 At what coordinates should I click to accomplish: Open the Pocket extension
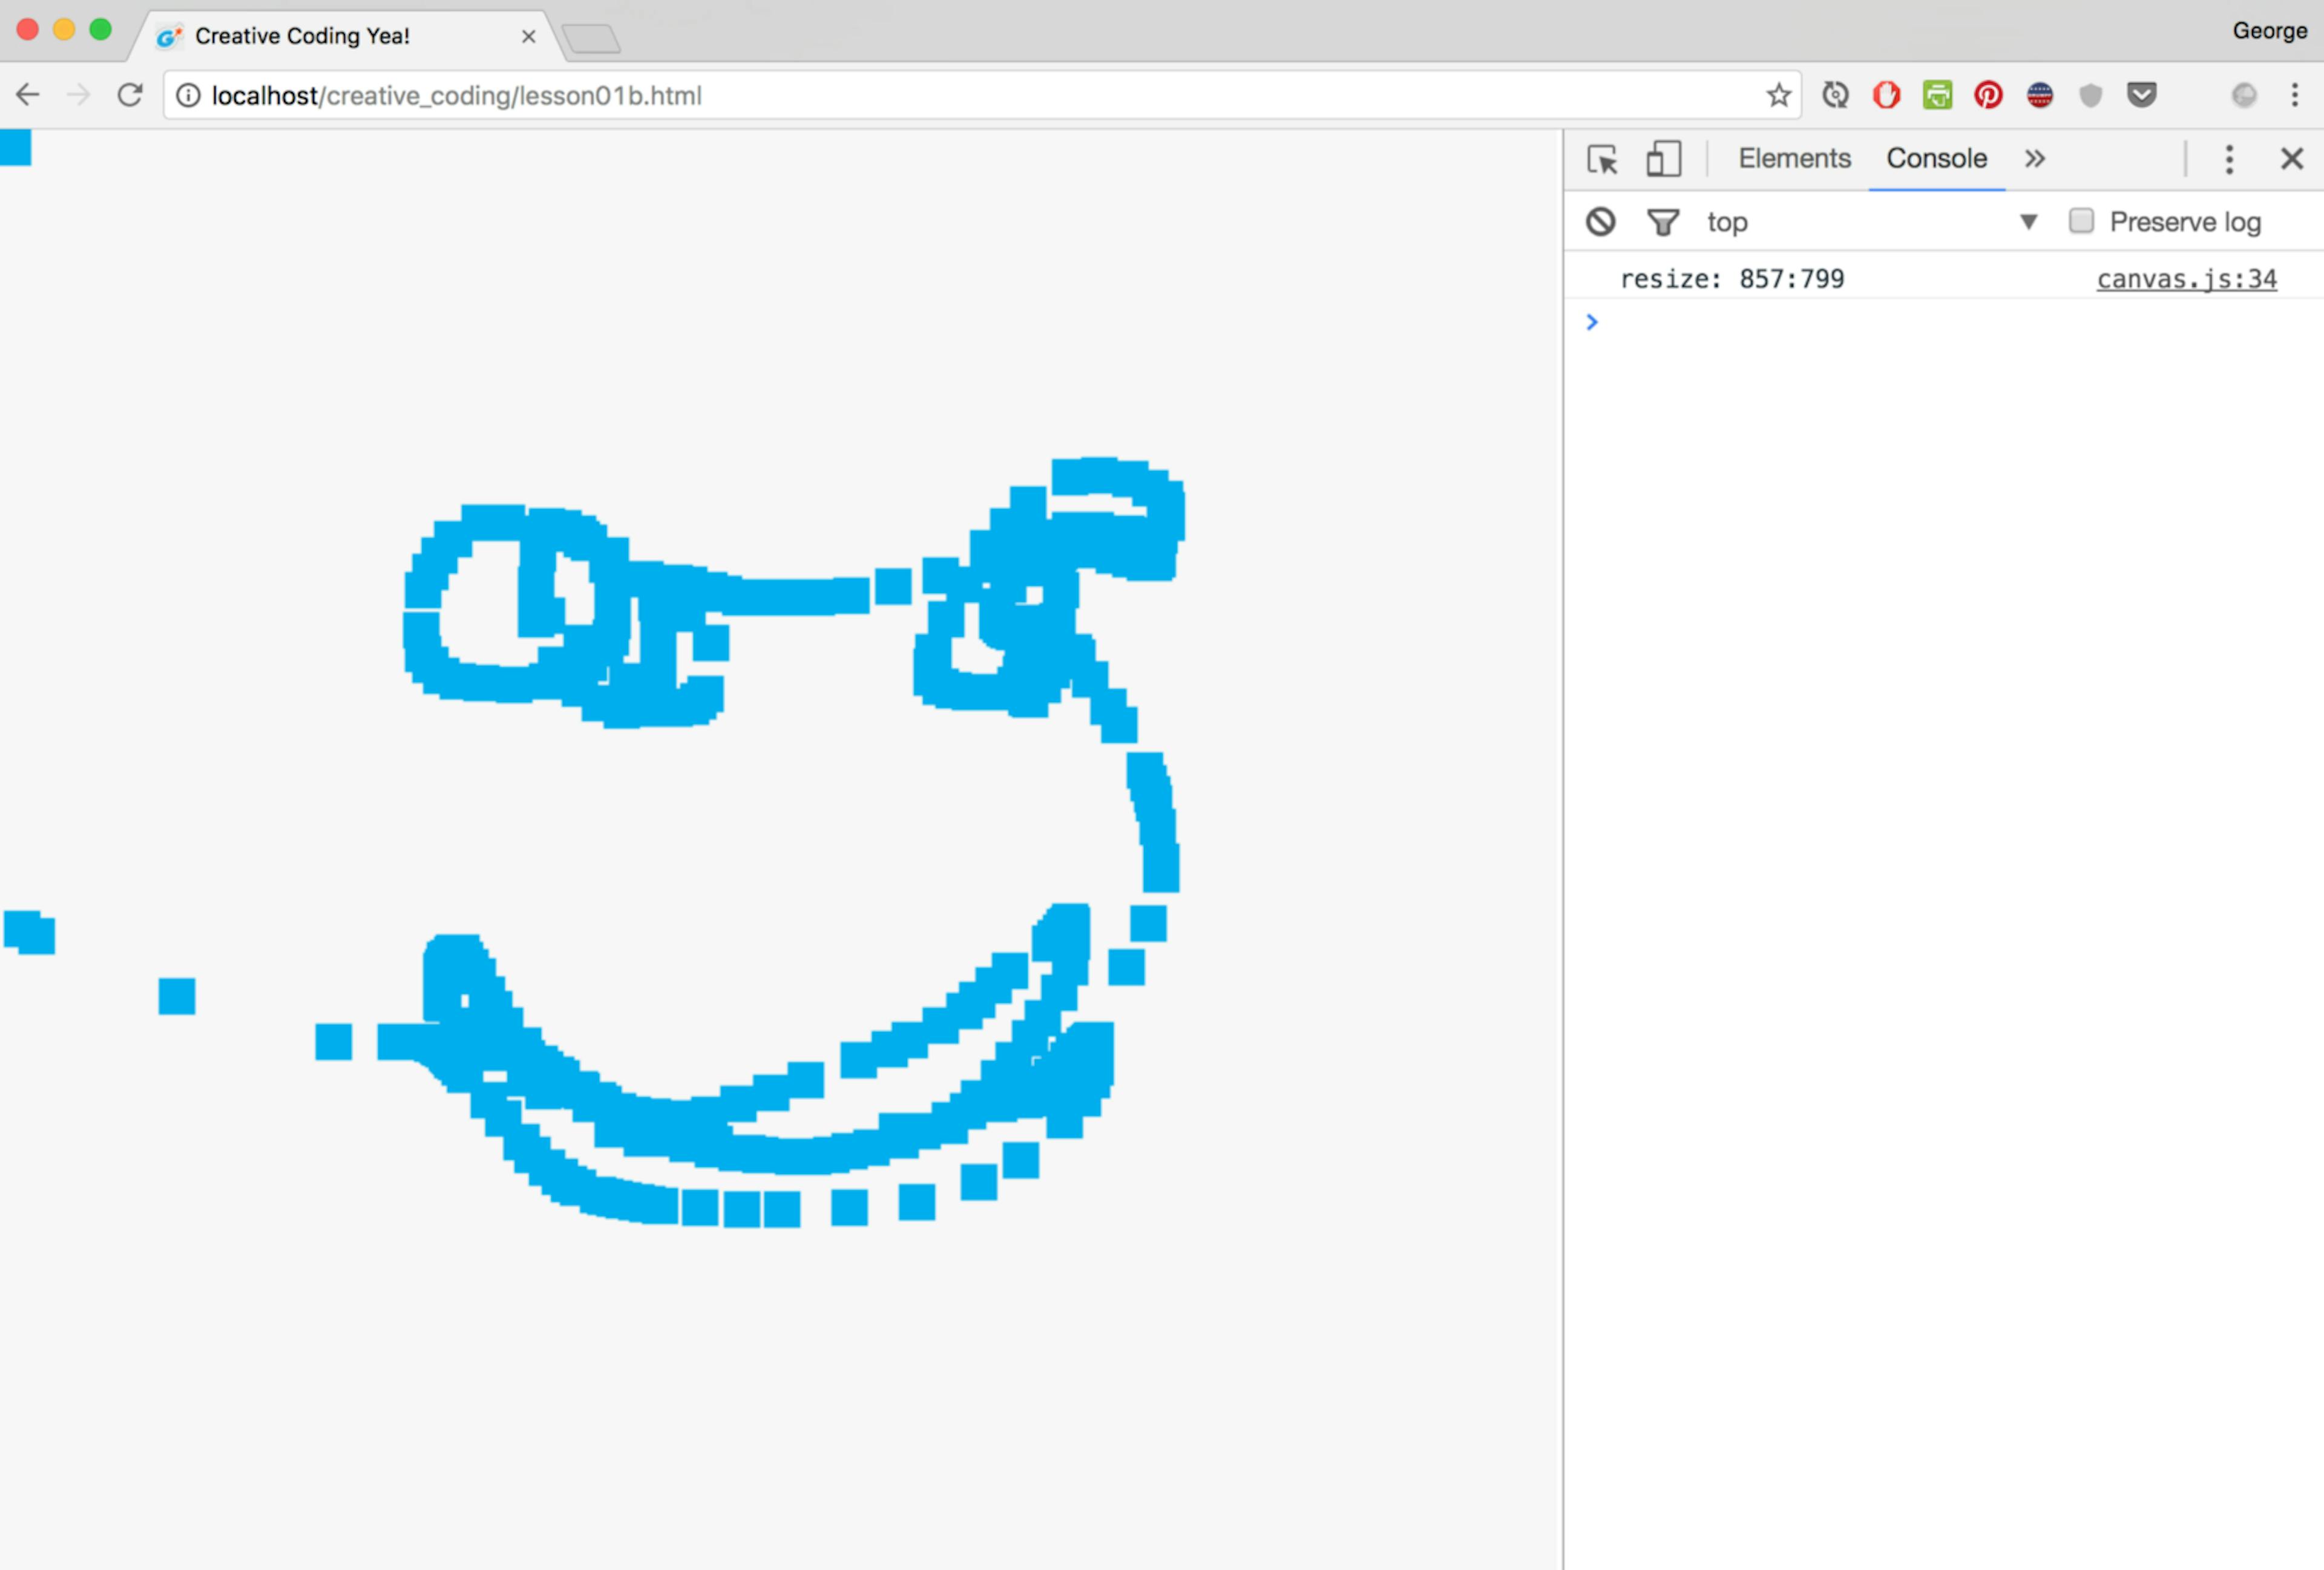tap(2141, 96)
